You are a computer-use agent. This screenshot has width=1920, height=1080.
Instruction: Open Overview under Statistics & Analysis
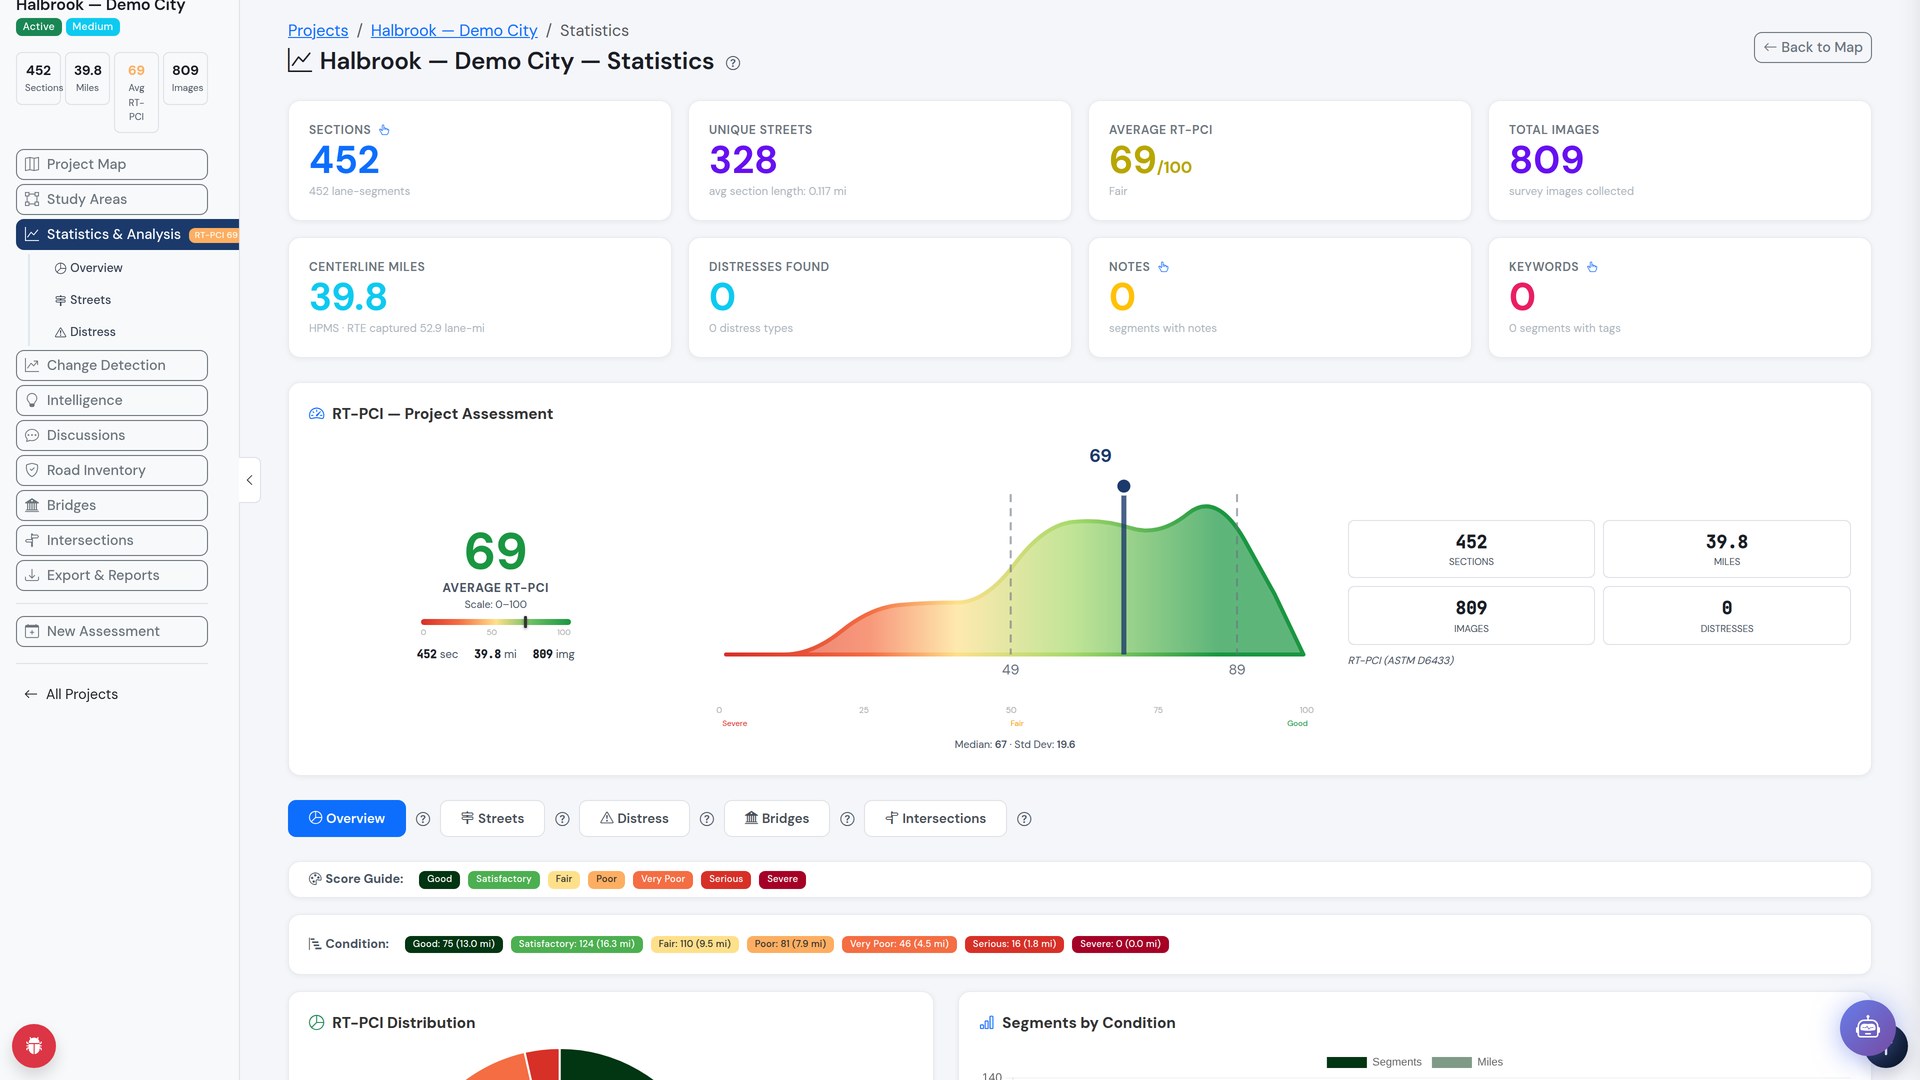(x=88, y=268)
